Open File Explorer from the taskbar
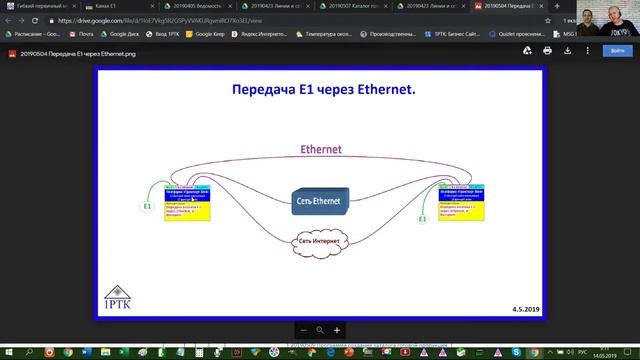Viewport: 640px width, 360px height. click(105, 352)
